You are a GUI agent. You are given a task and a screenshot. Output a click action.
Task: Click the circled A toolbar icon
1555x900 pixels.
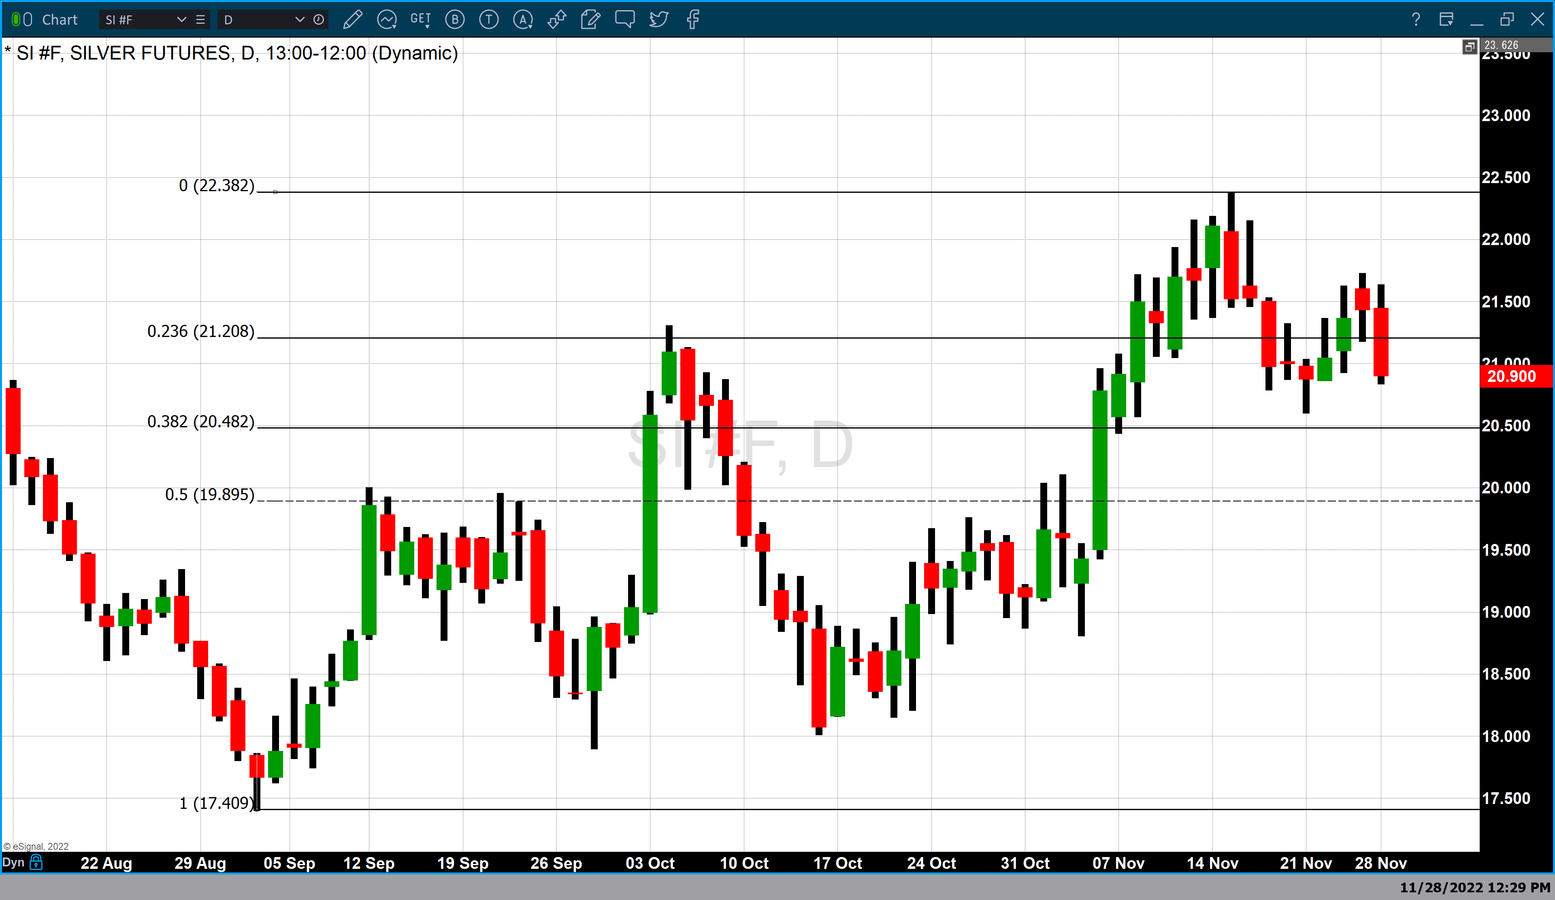[x=523, y=19]
